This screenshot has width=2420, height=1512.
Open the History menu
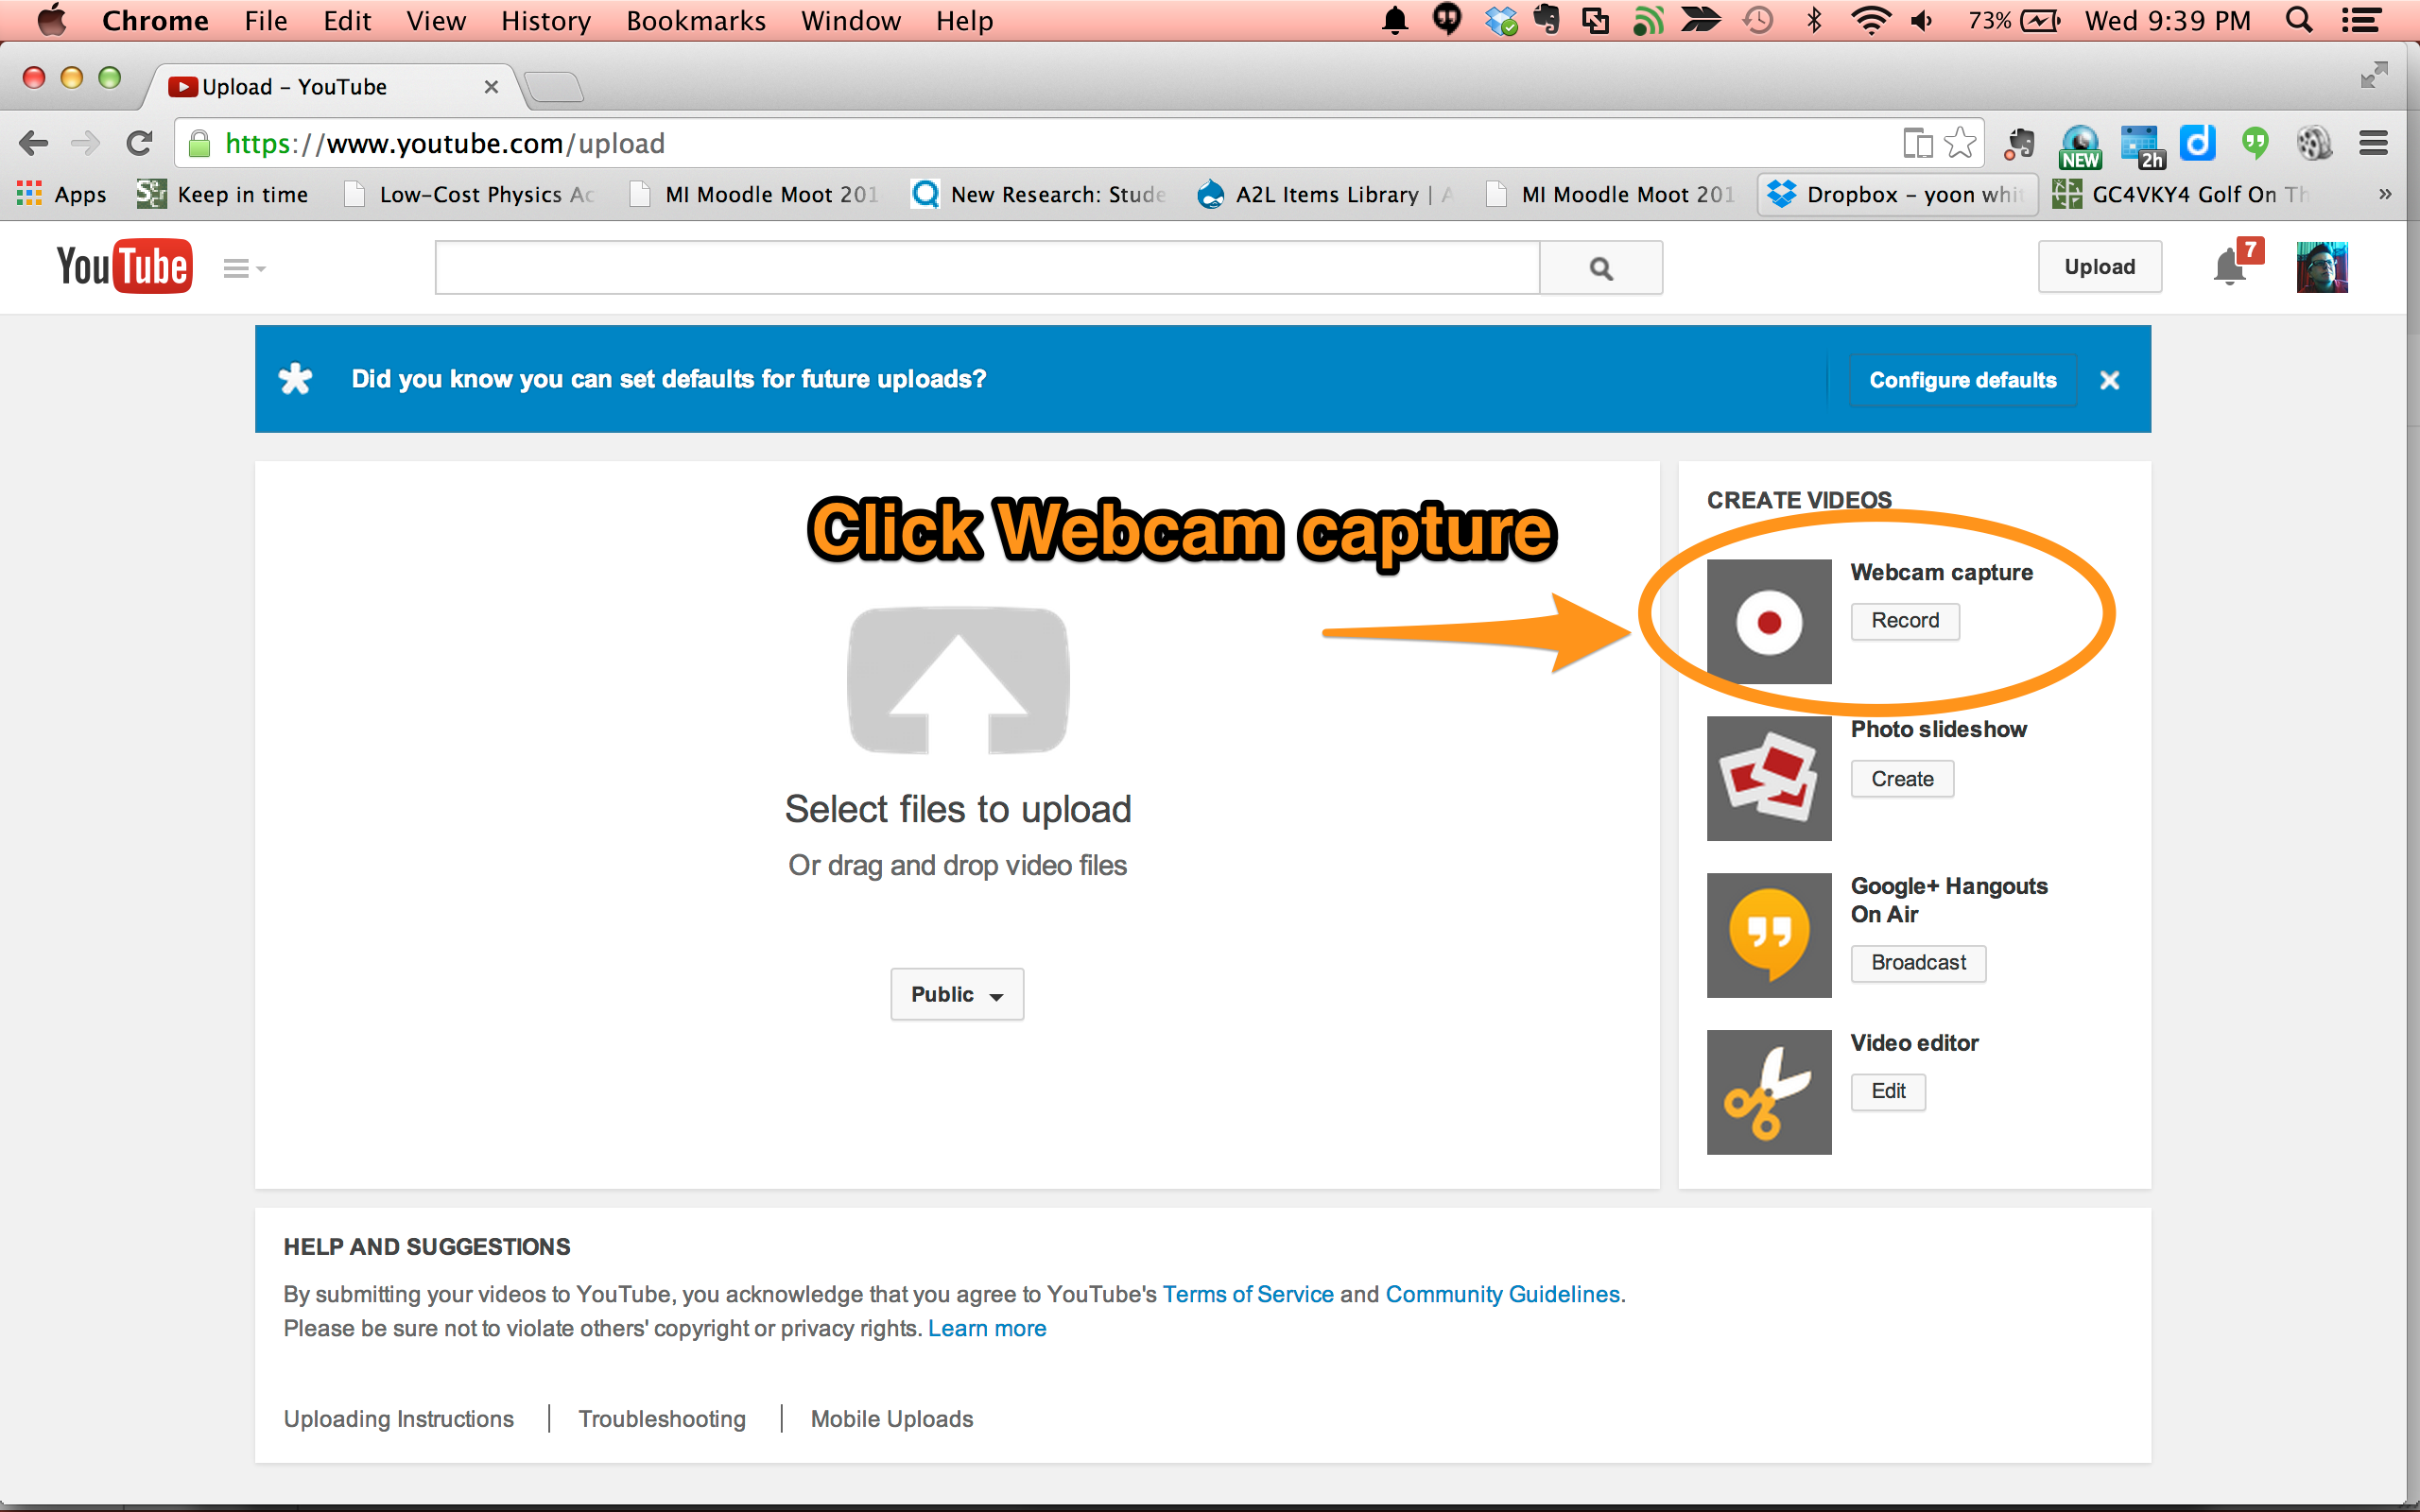pos(545,21)
